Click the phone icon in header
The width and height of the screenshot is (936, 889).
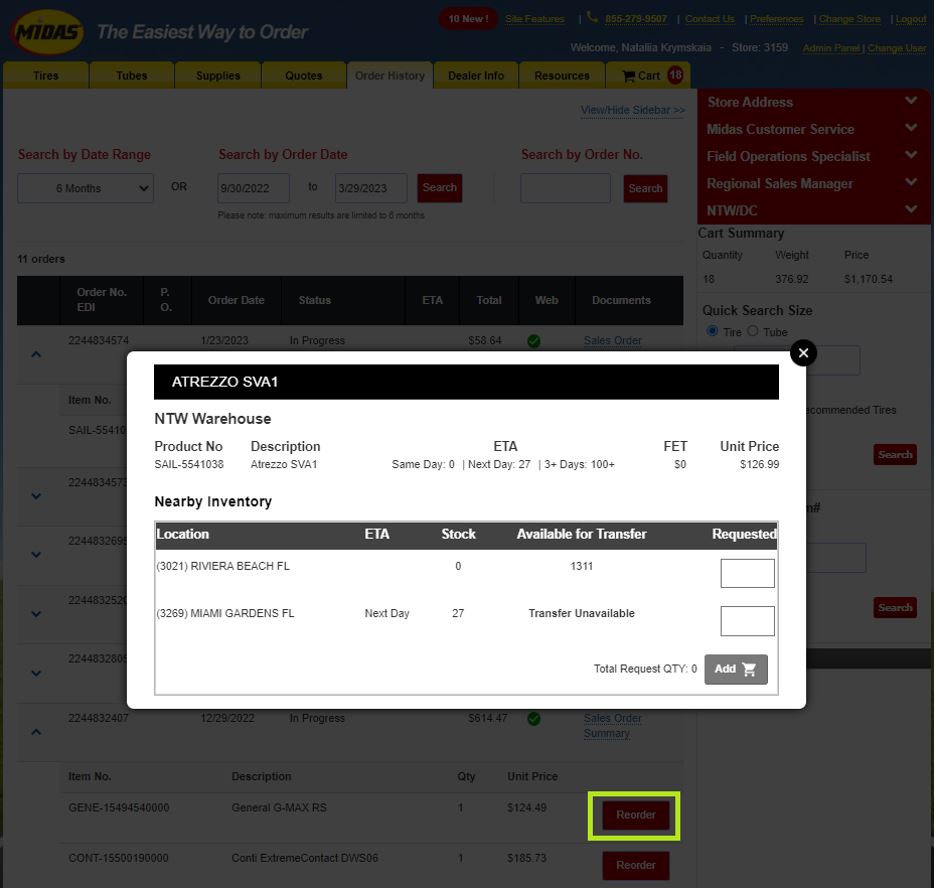(592, 17)
